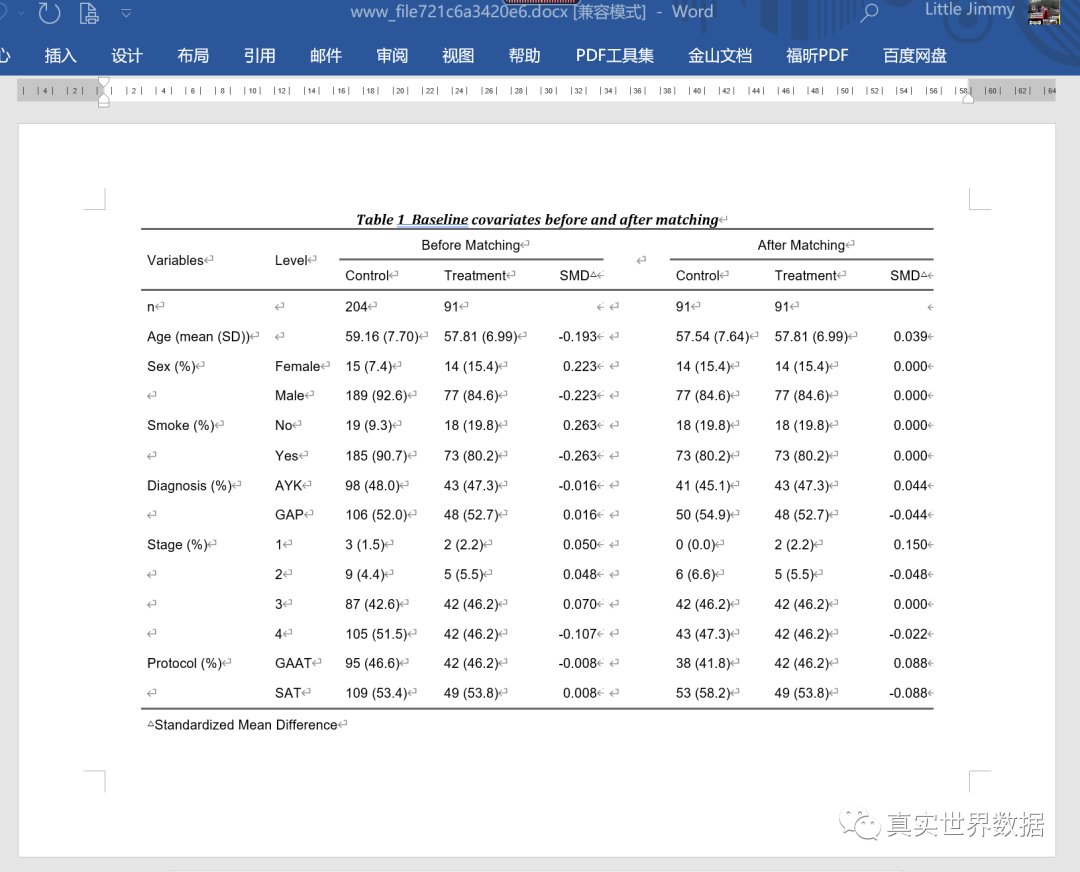Click the 'Standardized Mean Difference' footnote

pos(246,725)
